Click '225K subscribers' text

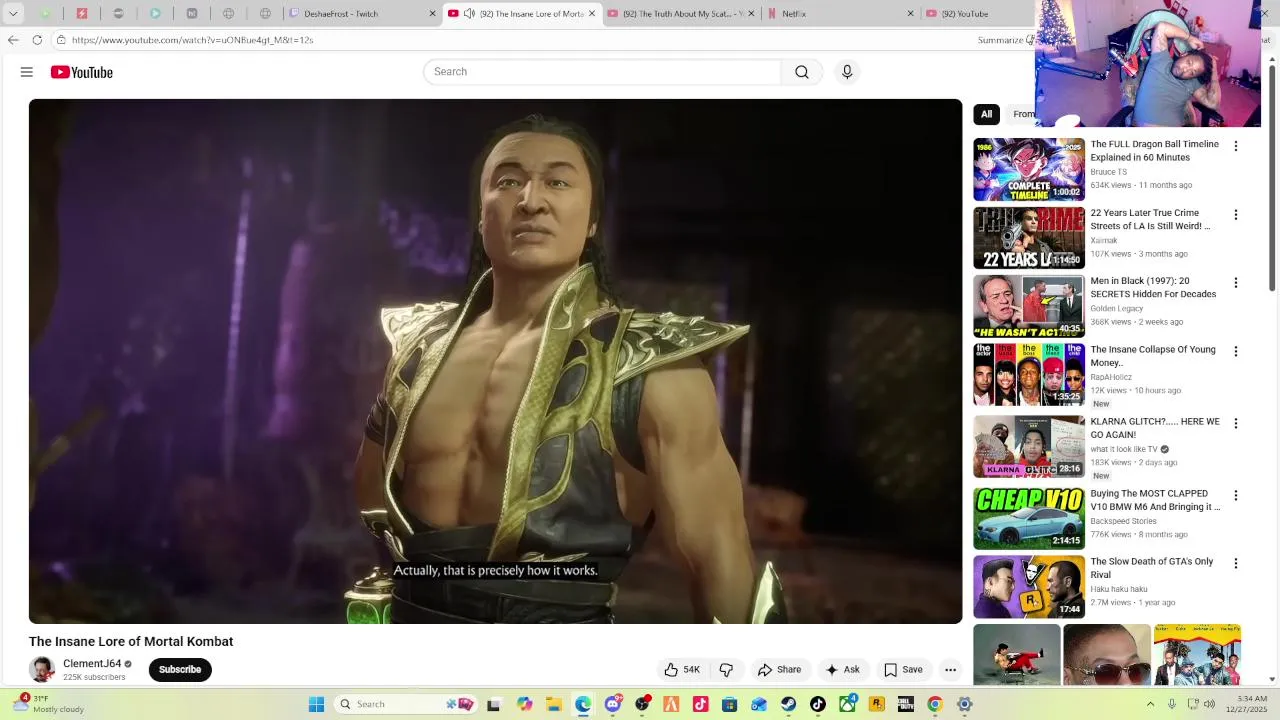tap(94, 678)
